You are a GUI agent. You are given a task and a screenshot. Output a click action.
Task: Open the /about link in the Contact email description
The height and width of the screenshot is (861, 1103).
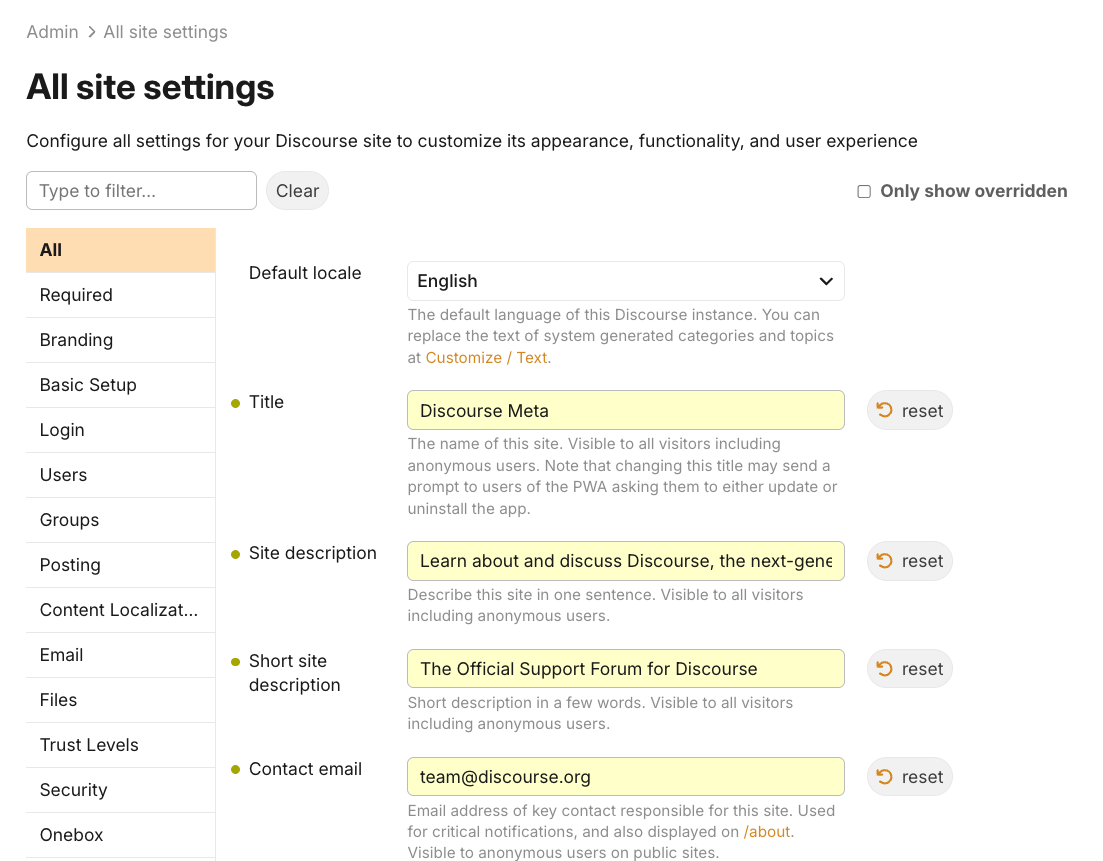(x=768, y=832)
